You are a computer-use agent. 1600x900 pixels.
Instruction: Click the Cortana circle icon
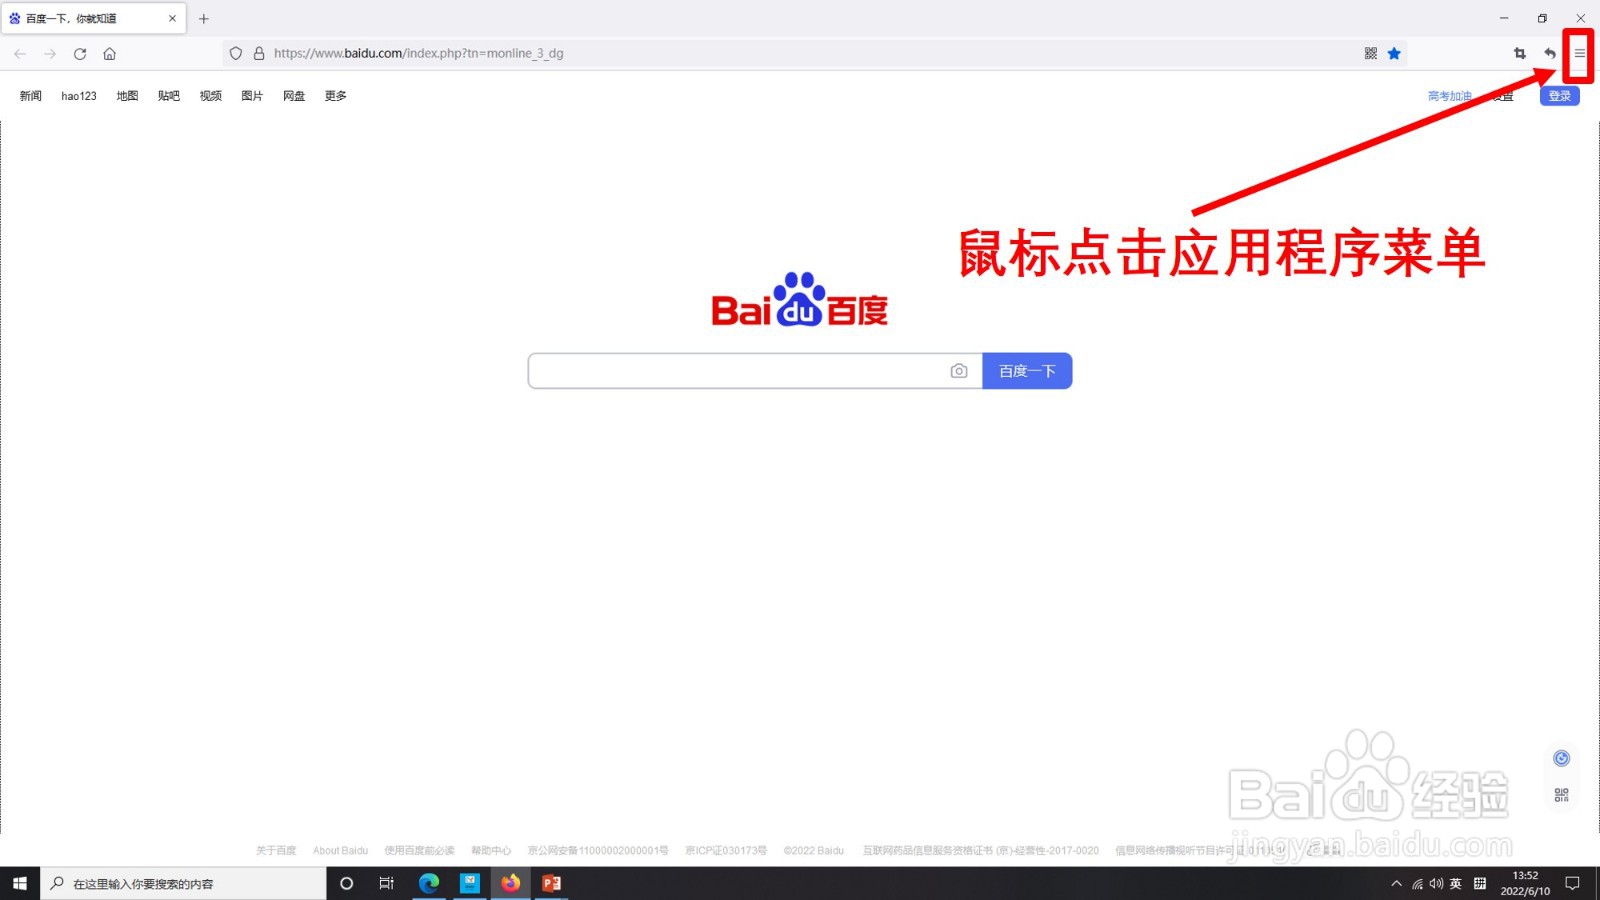(347, 883)
